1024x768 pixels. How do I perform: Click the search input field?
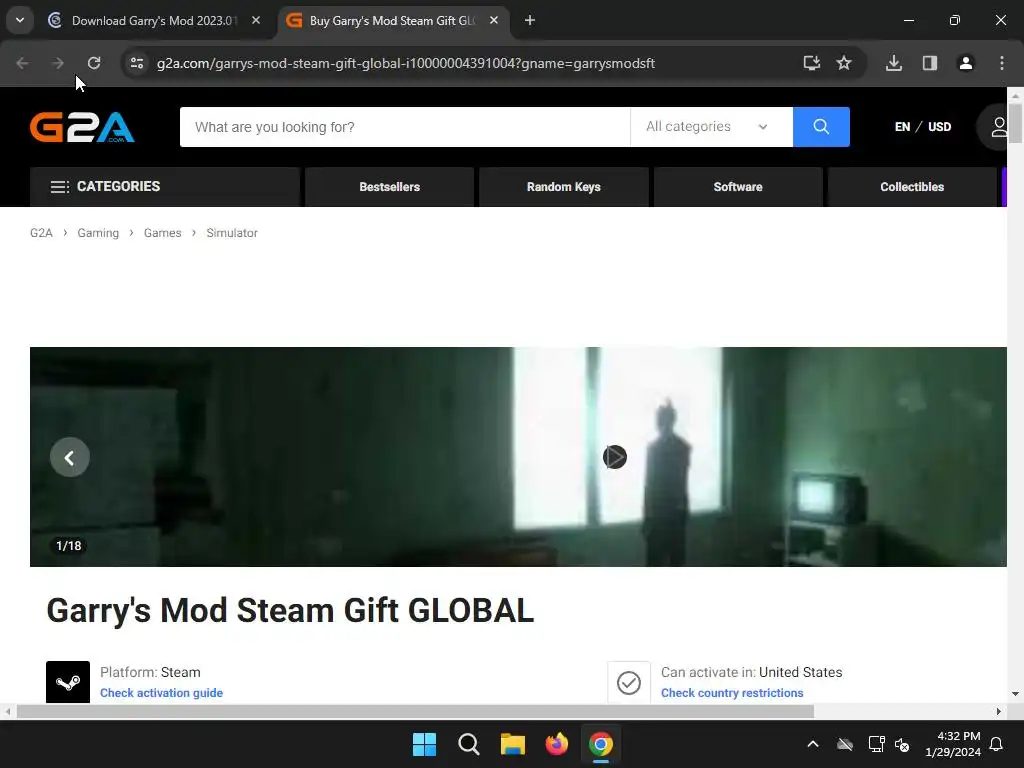(405, 127)
